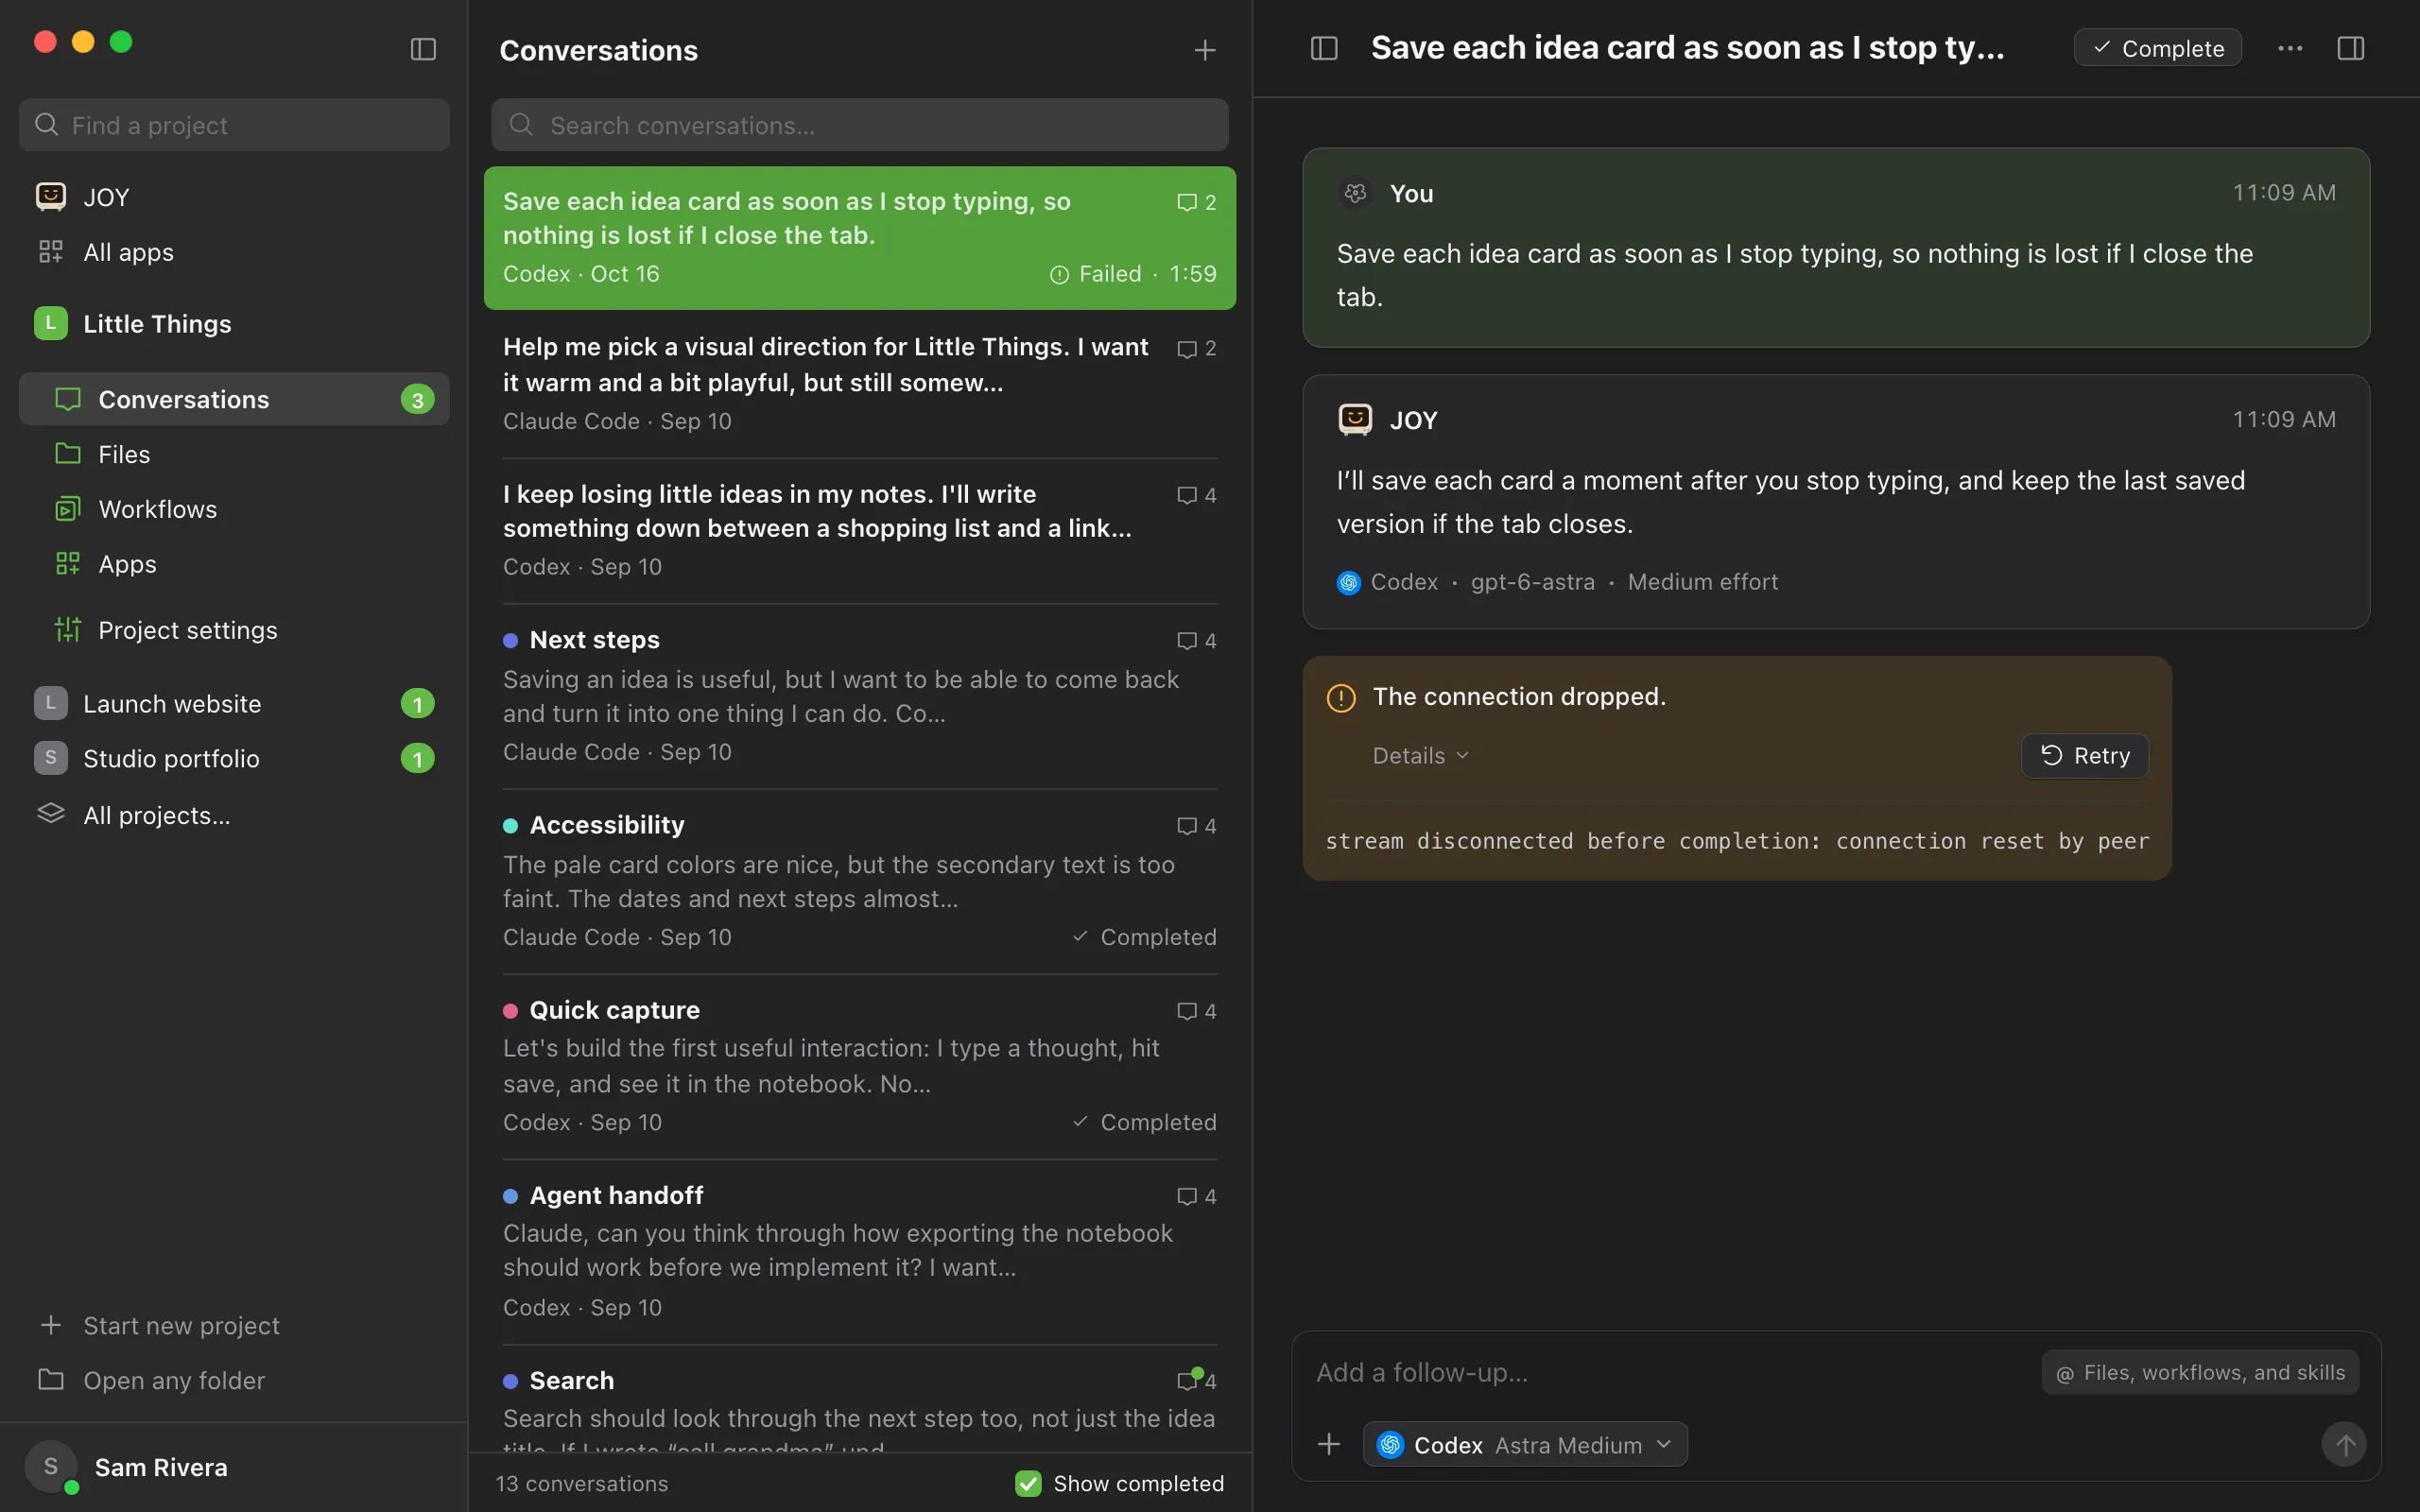The width and height of the screenshot is (2420, 1512).
Task: Send the follow-up with the arrow button
Action: (x=2344, y=1444)
